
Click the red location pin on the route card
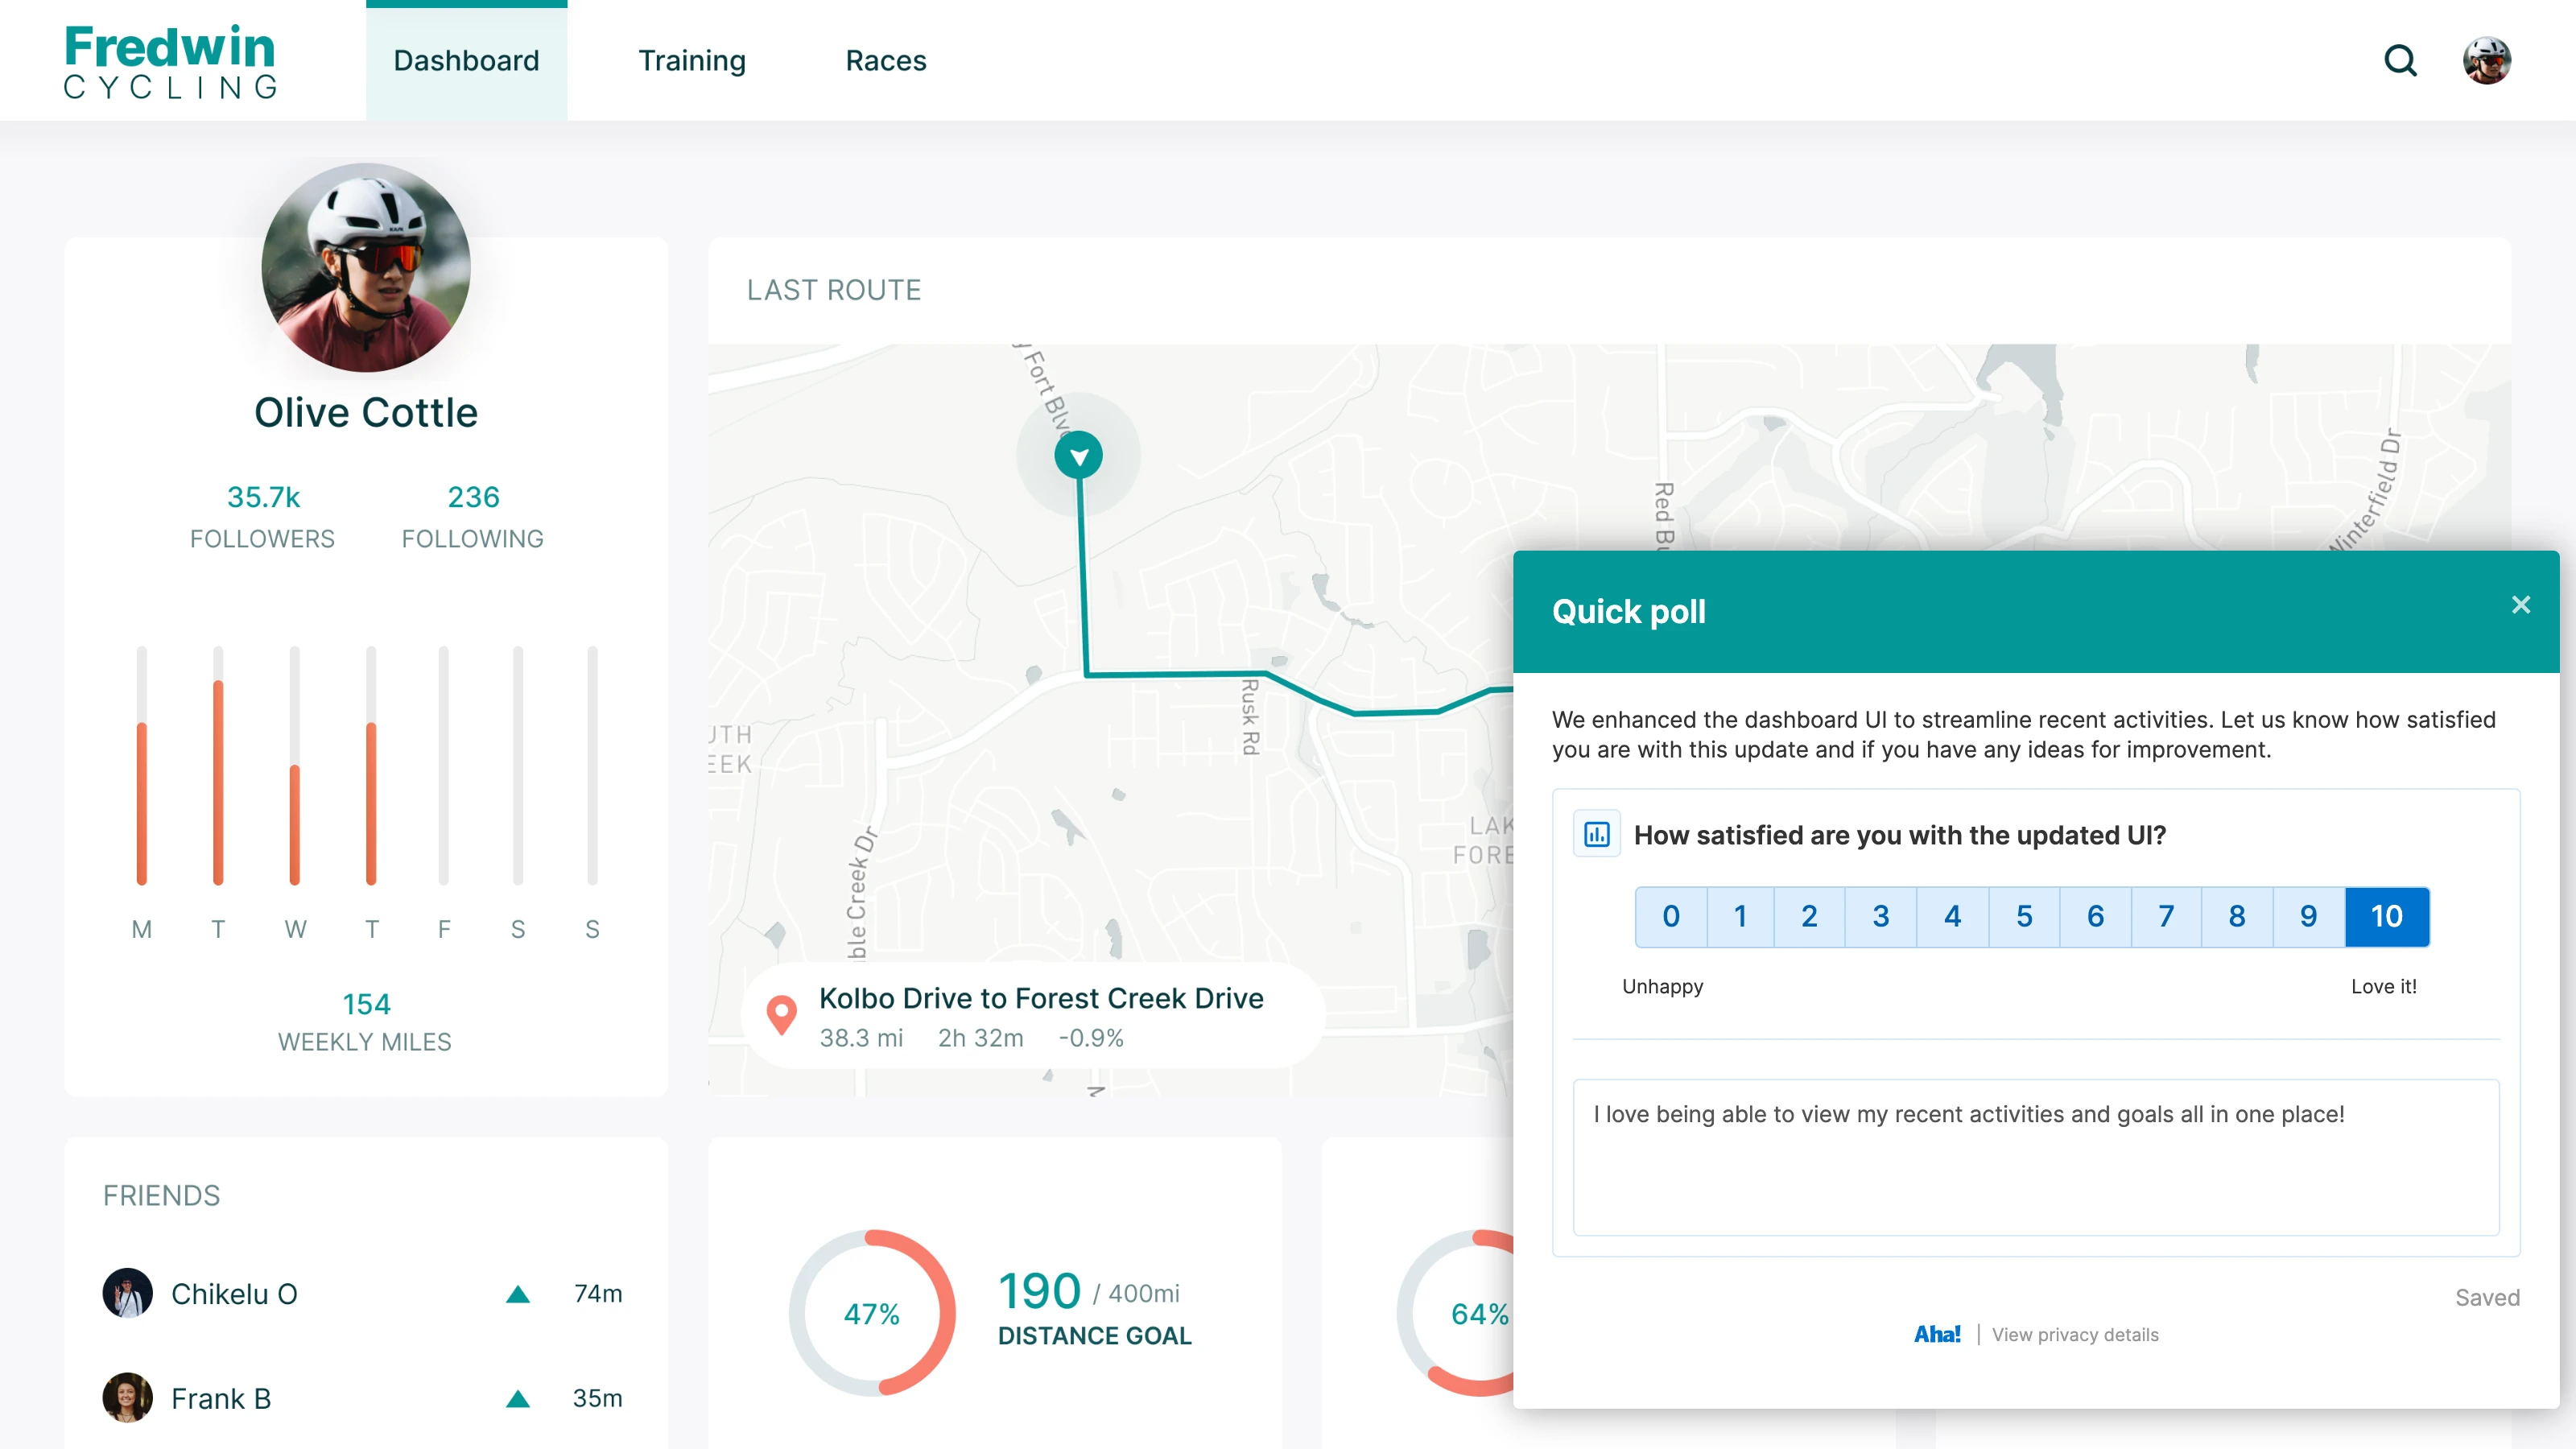point(782,1015)
